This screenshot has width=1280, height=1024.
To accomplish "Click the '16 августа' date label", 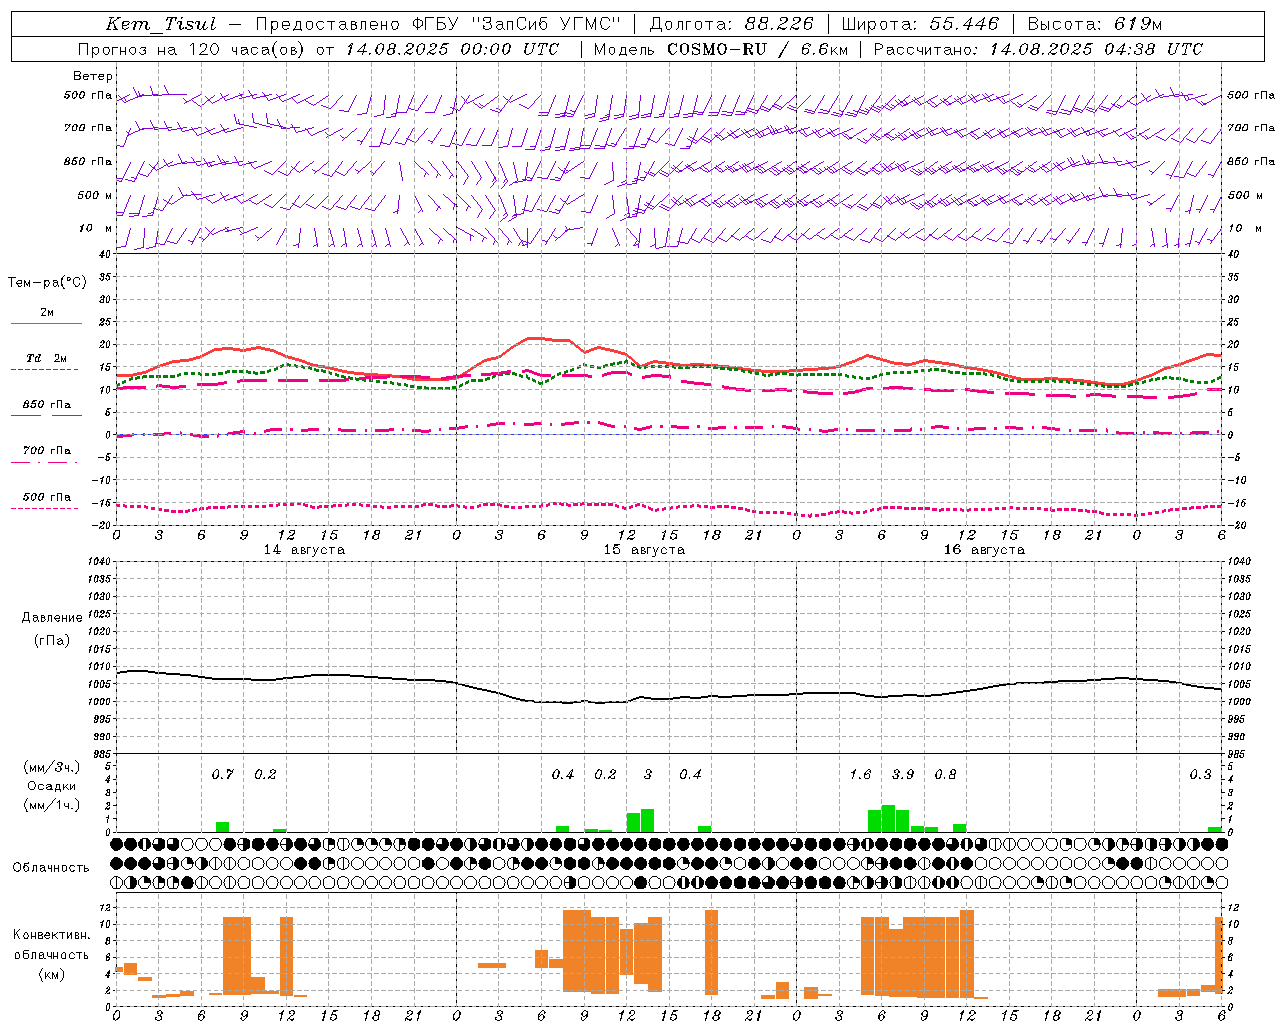I will (x=984, y=550).
